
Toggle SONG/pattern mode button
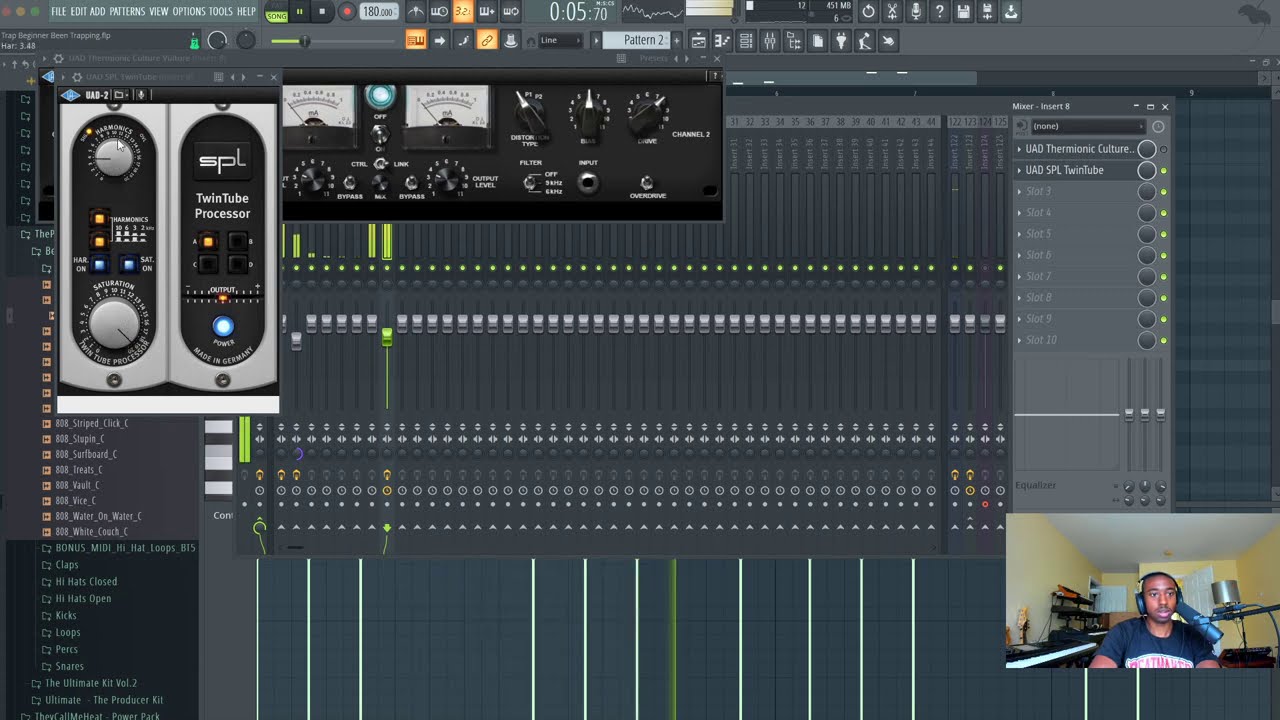[277, 13]
